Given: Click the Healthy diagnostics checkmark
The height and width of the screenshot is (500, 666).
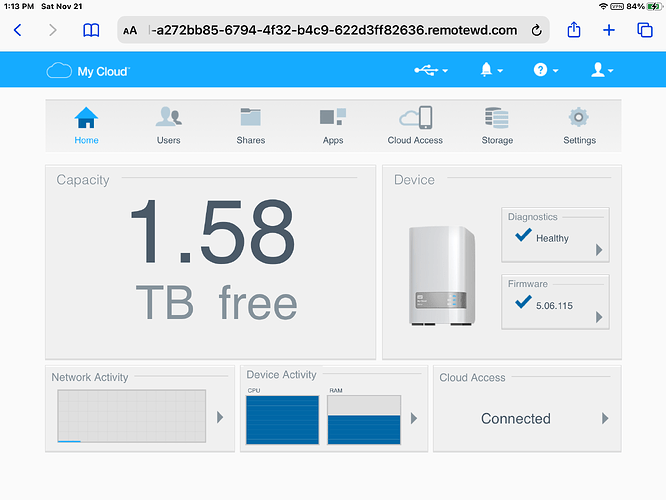Looking at the screenshot, I should click(x=523, y=234).
